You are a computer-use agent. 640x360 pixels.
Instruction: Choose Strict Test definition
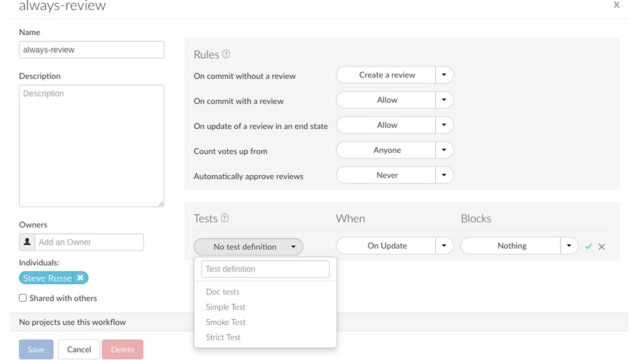pos(223,337)
